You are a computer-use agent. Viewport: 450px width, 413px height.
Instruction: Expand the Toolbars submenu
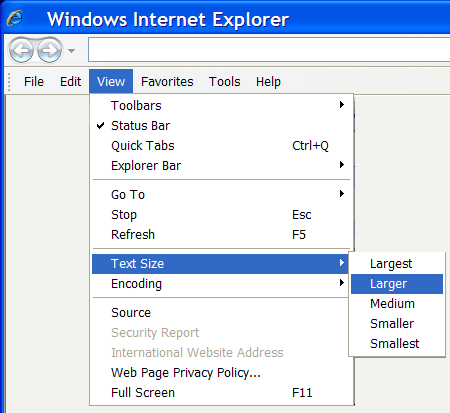click(221, 106)
